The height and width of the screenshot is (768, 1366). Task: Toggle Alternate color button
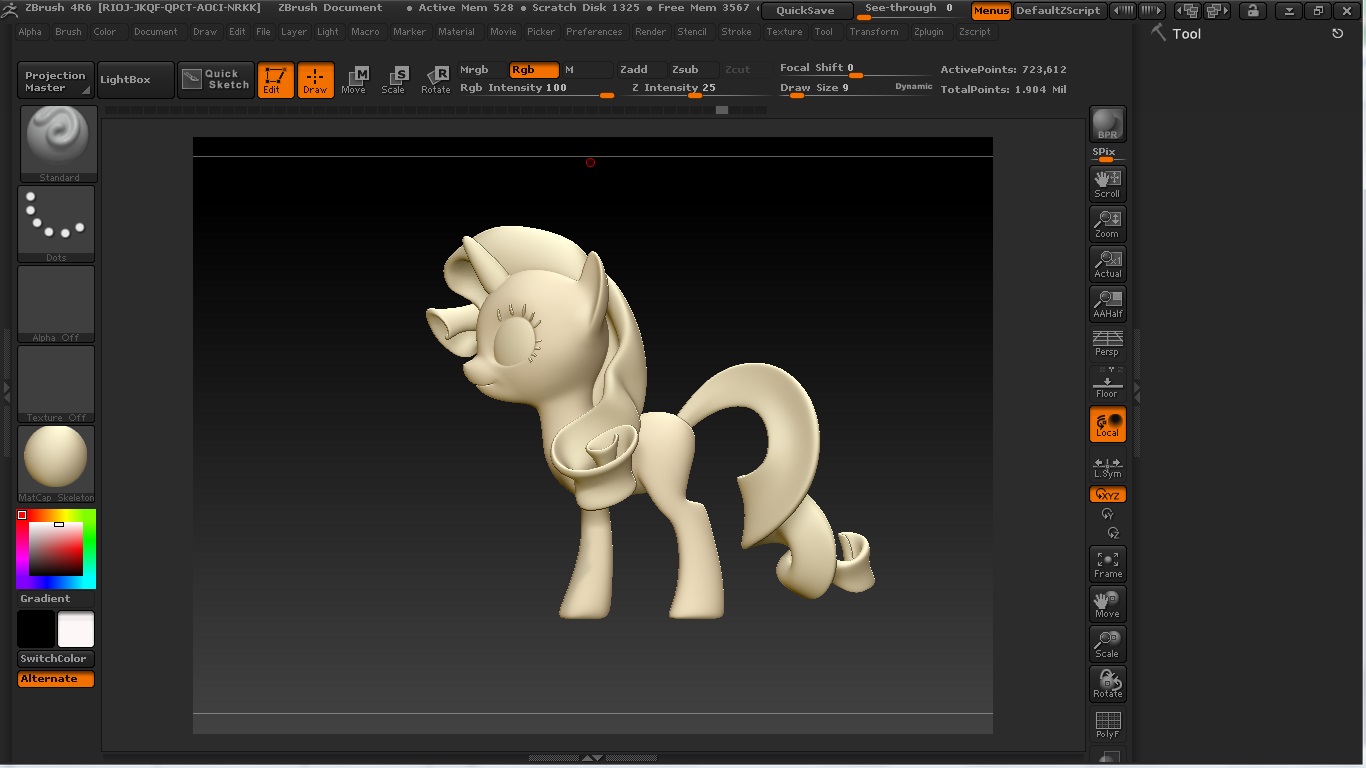tap(56, 679)
